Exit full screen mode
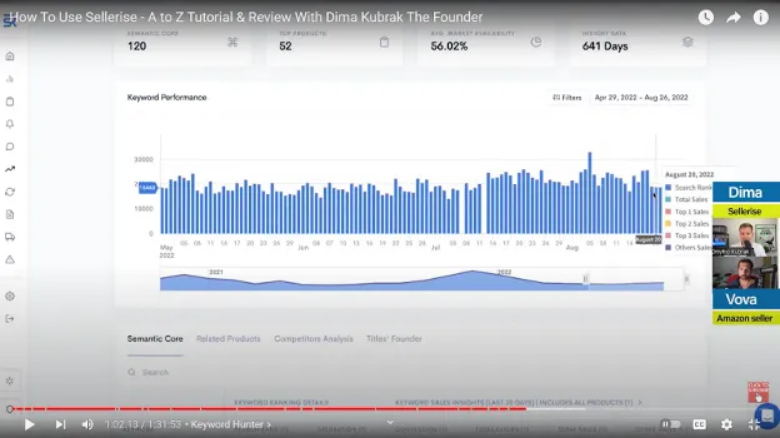This screenshot has width=780, height=438. click(x=754, y=425)
